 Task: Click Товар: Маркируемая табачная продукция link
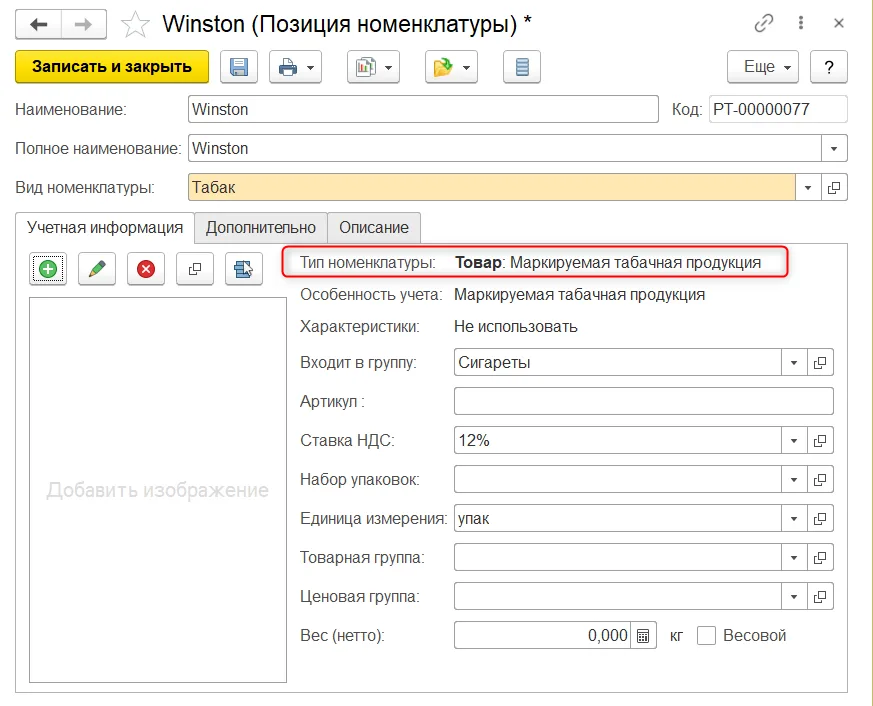pyautogui.click(x=608, y=262)
